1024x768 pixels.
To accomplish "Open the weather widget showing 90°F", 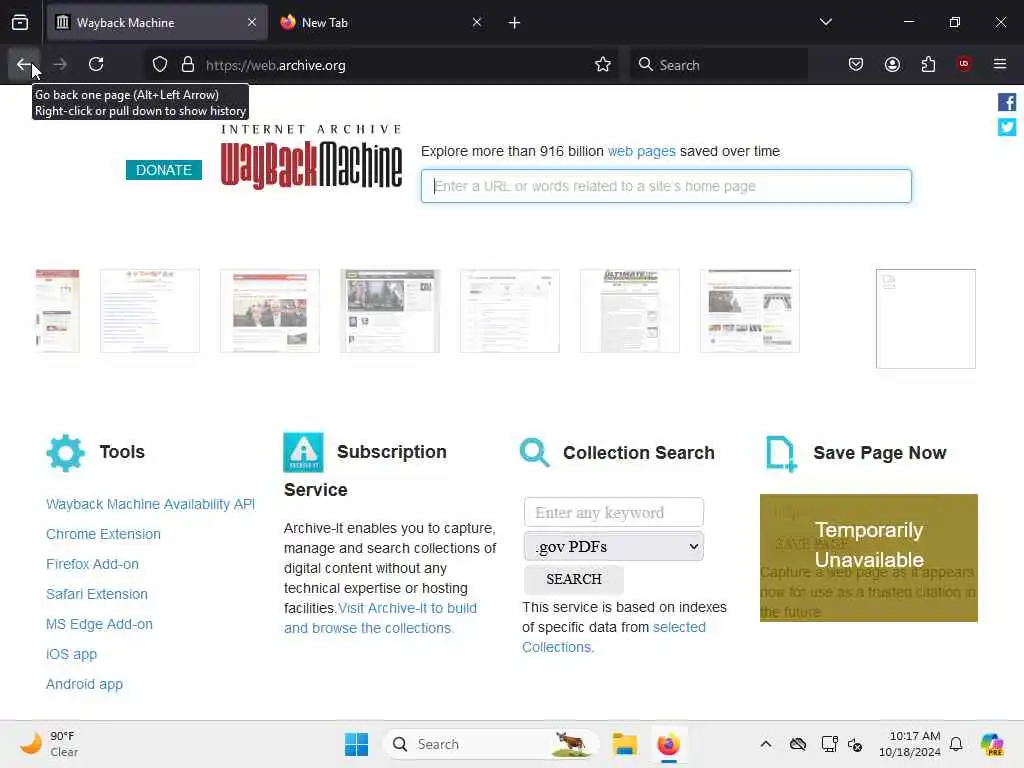I will (x=50, y=744).
